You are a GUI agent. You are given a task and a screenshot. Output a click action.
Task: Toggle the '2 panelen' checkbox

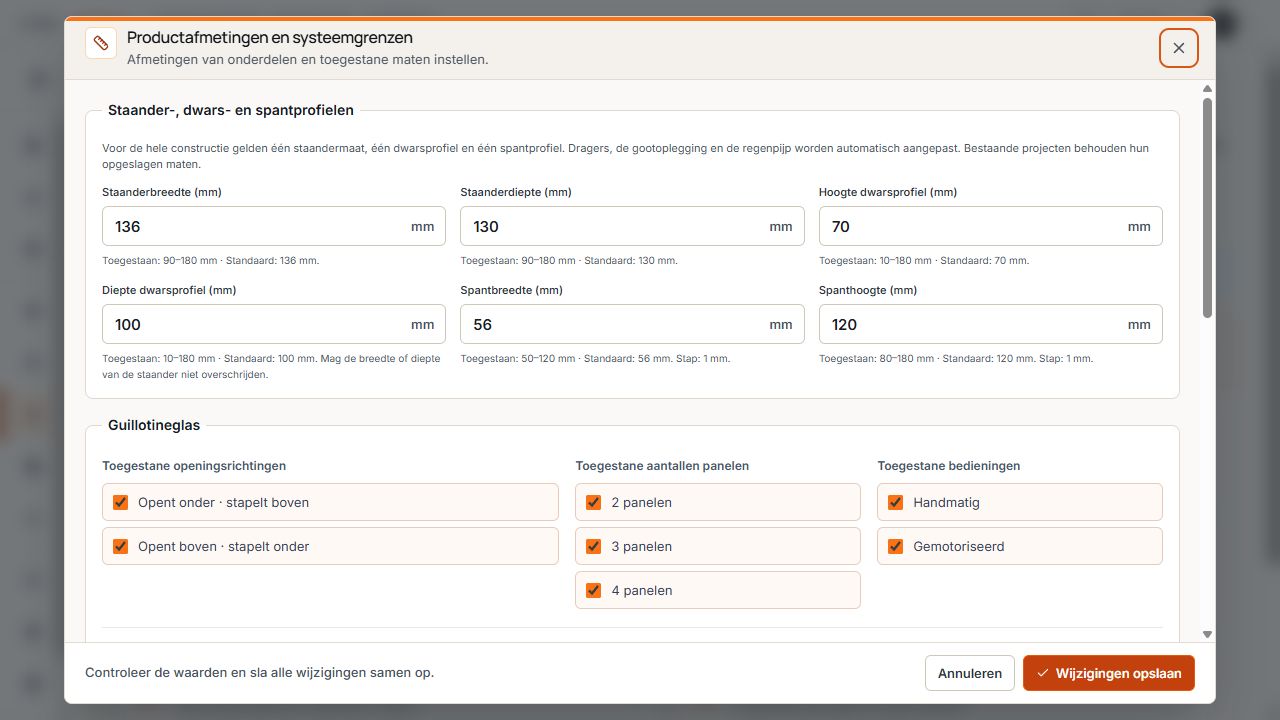point(594,502)
